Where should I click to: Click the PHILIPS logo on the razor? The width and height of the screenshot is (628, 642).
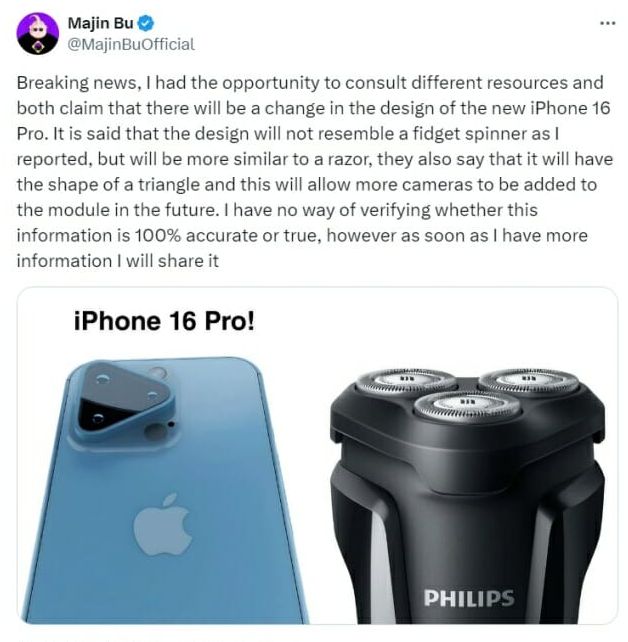click(x=469, y=598)
